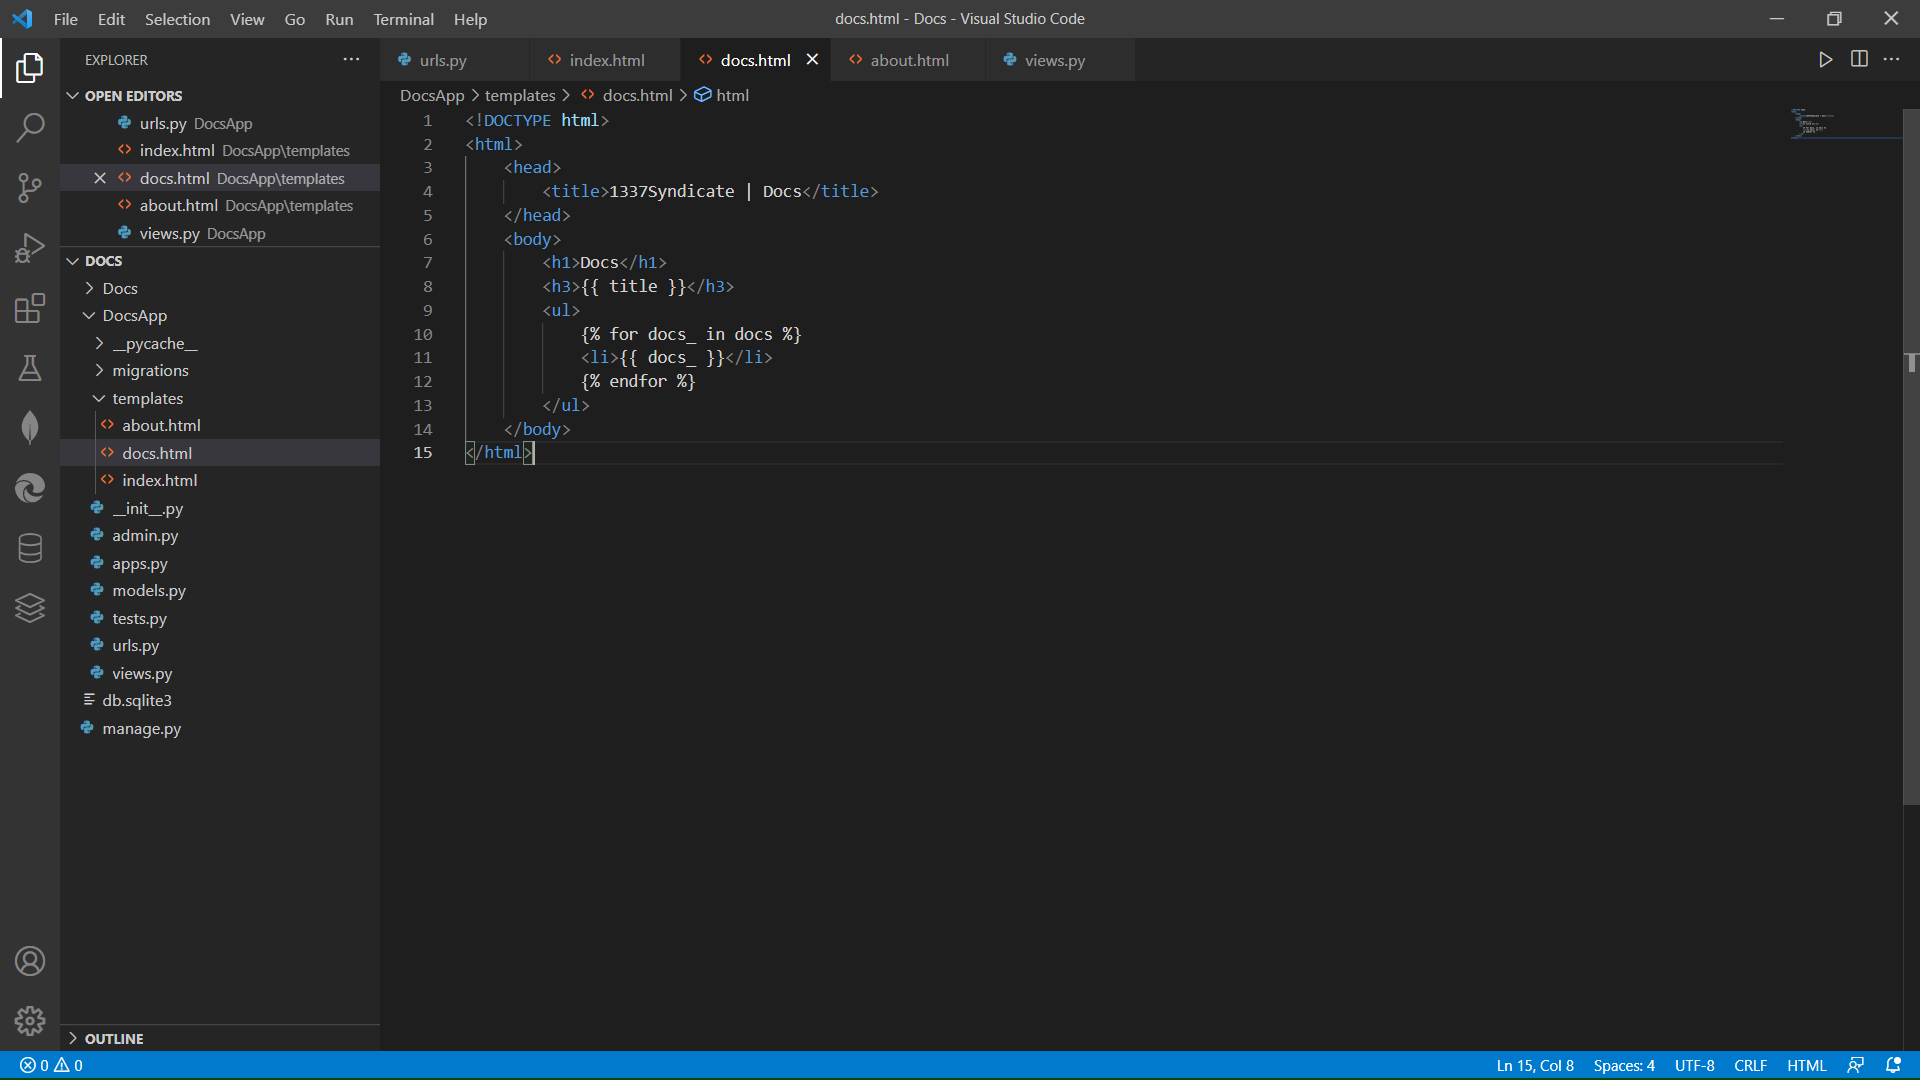Open the Run and Debug view
The height and width of the screenshot is (1080, 1920).
pyautogui.click(x=30, y=247)
